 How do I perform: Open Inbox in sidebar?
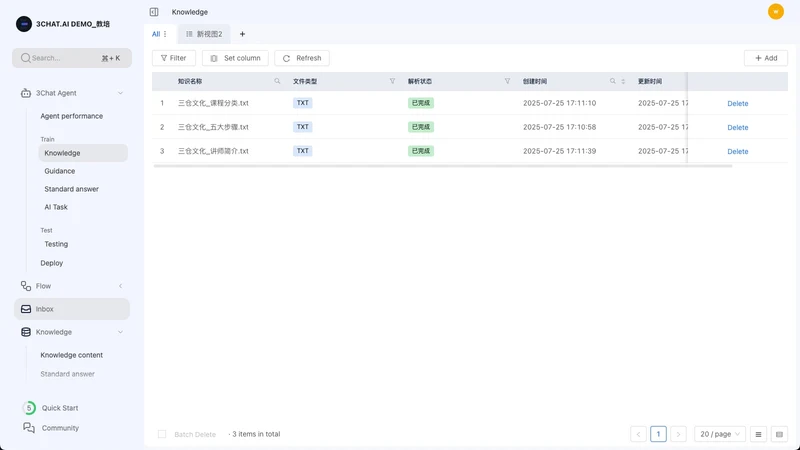coord(72,309)
